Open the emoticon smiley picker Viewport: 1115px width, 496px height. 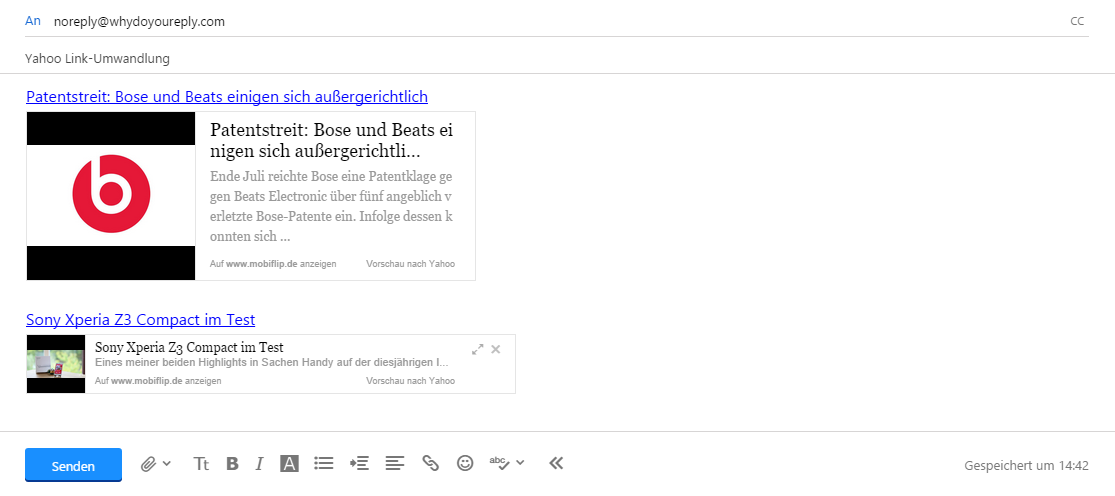(465, 463)
